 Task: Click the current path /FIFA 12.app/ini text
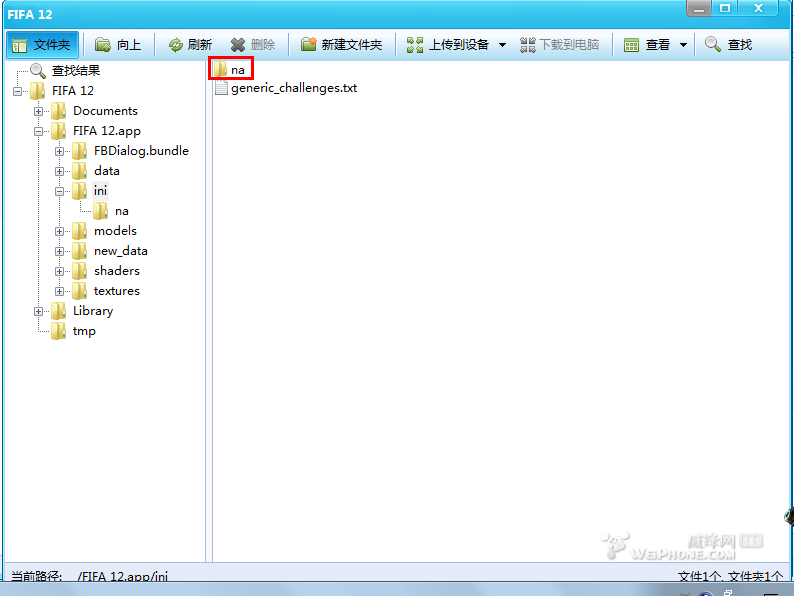click(x=123, y=576)
